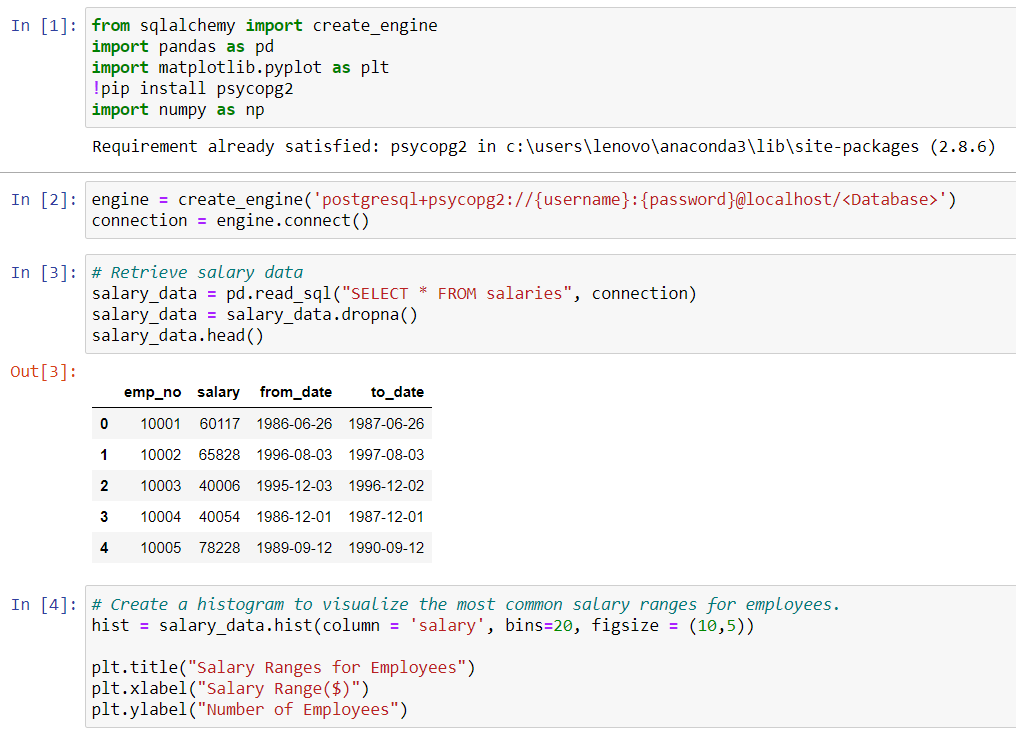This screenshot has height=733, width=1016.
Task: Select the 'In [2]:' prompt label
Action: coord(44,200)
